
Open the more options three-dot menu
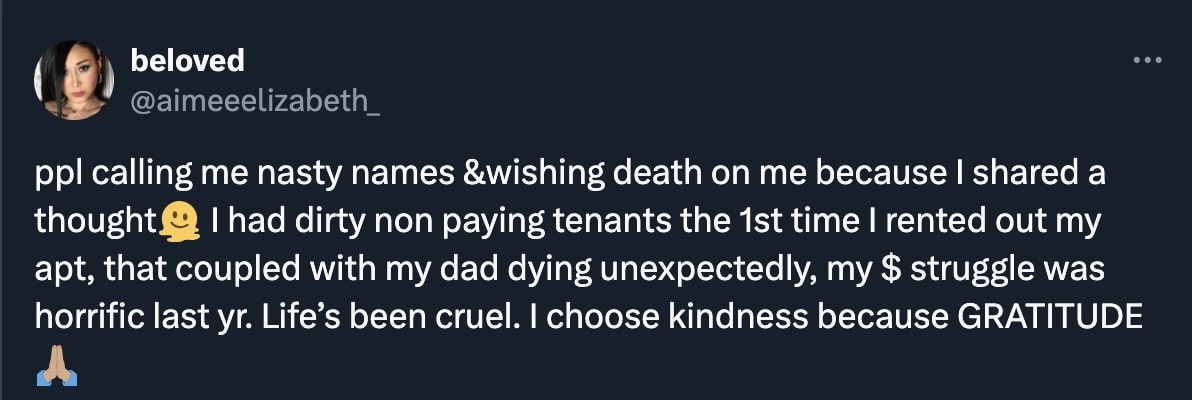(1148, 60)
